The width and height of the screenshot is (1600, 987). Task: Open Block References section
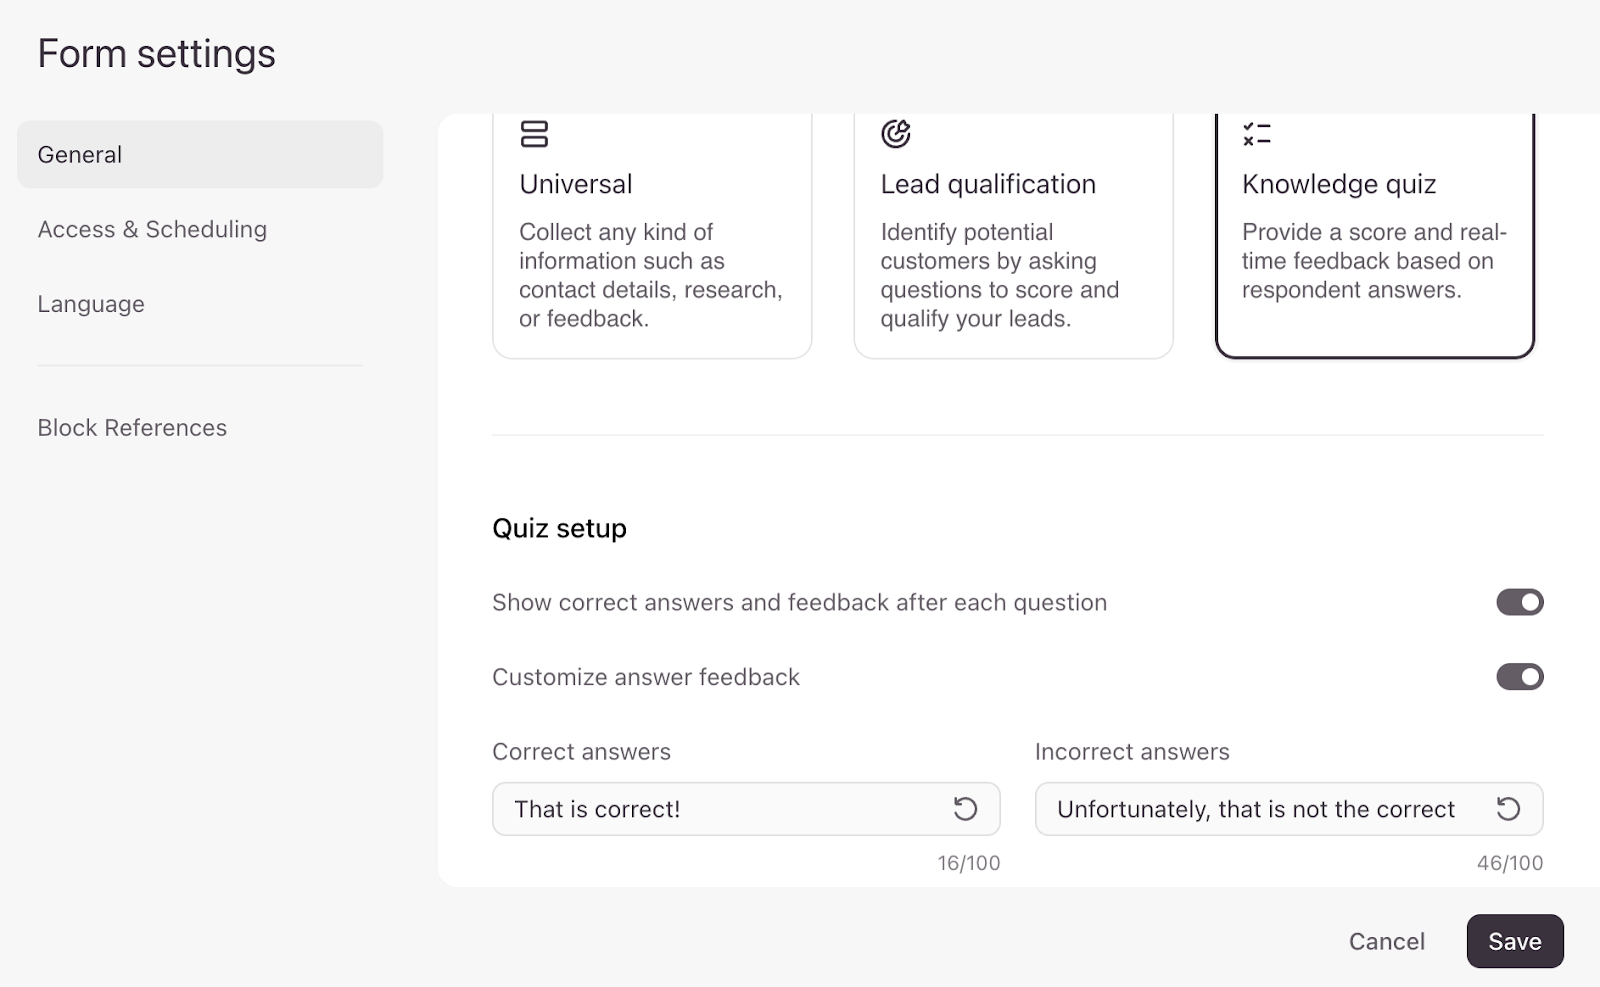132,428
